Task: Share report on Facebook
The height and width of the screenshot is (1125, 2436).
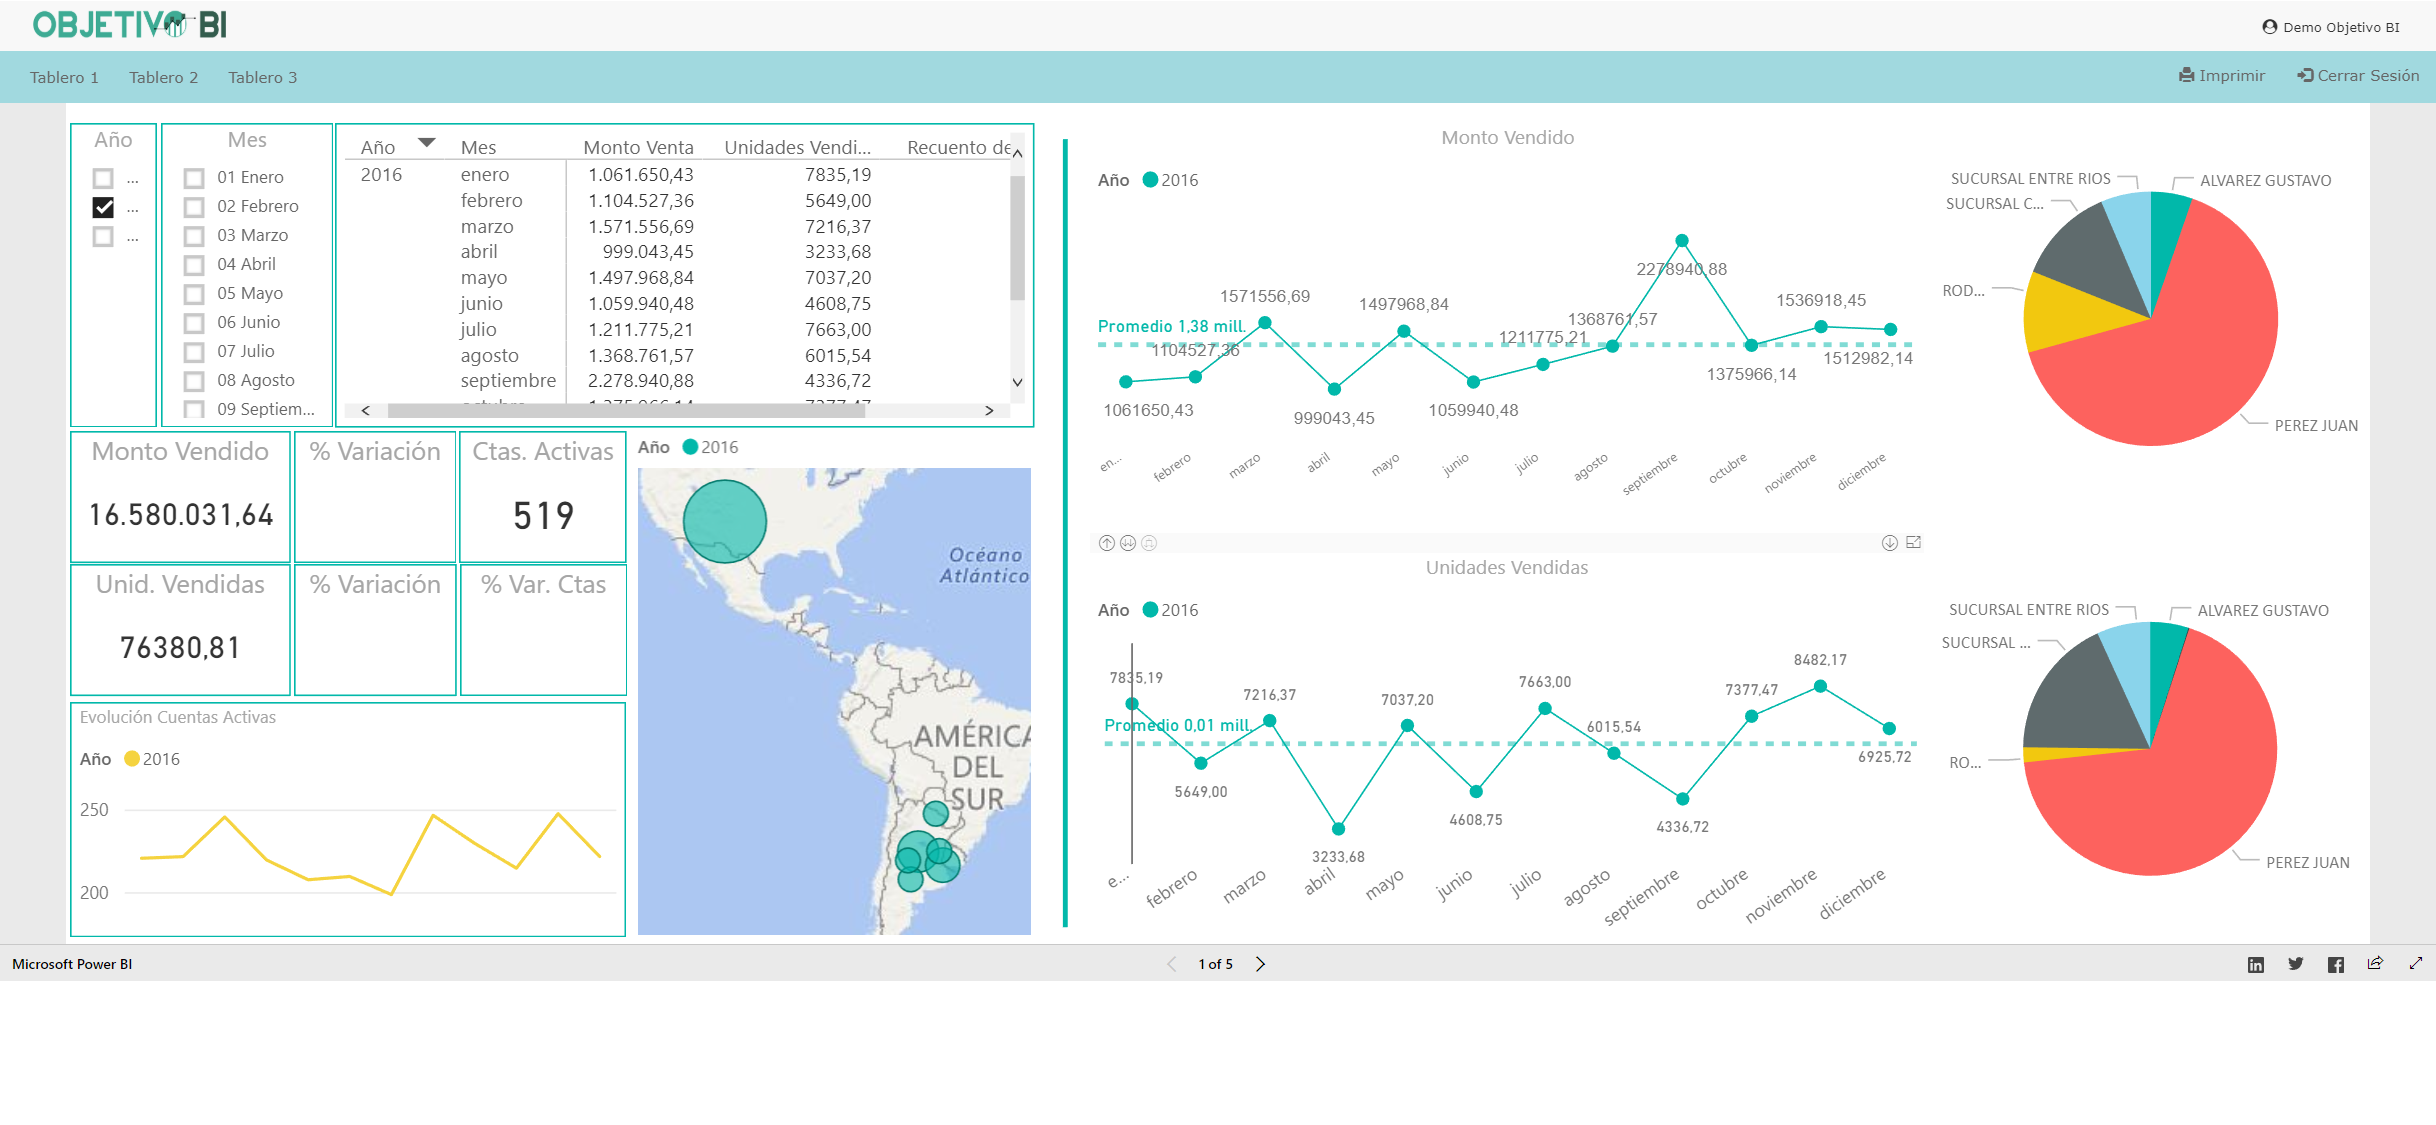Action: pyautogui.click(x=2336, y=964)
